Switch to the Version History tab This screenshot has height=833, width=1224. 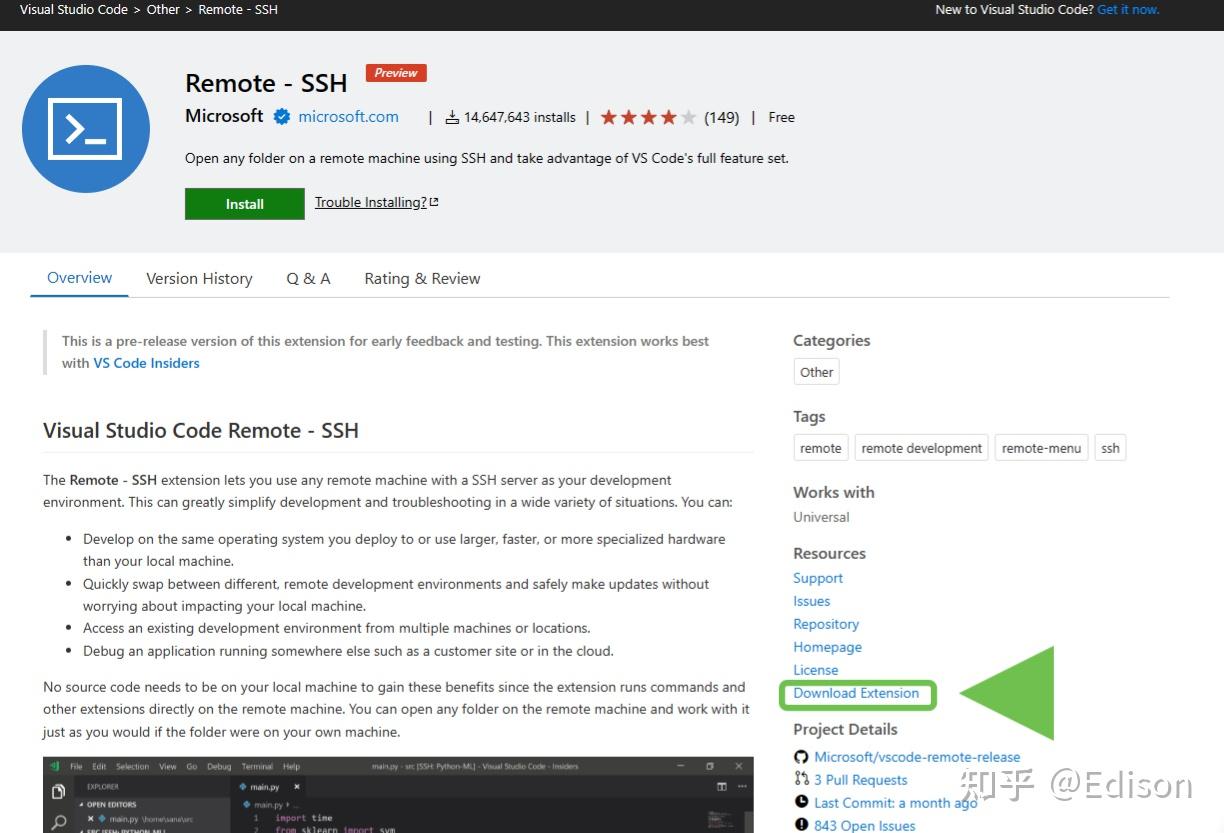pos(199,278)
